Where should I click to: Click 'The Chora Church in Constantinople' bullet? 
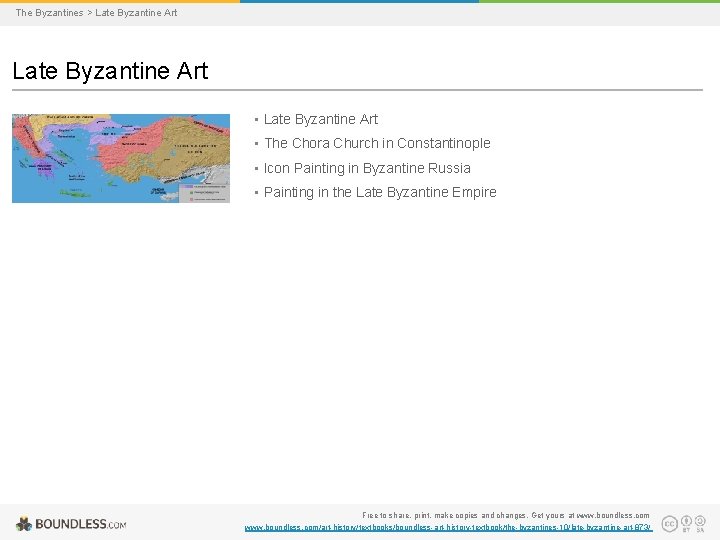point(377,143)
